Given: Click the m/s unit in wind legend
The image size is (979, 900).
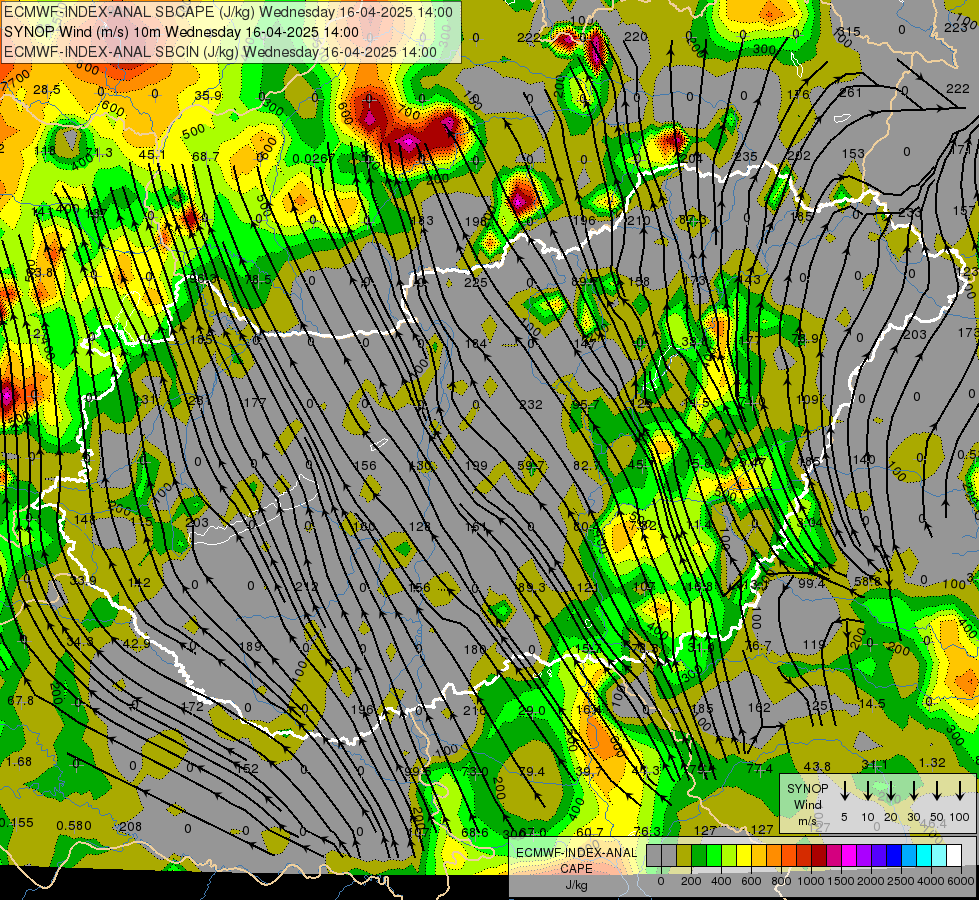Looking at the screenshot, I should point(807,821).
